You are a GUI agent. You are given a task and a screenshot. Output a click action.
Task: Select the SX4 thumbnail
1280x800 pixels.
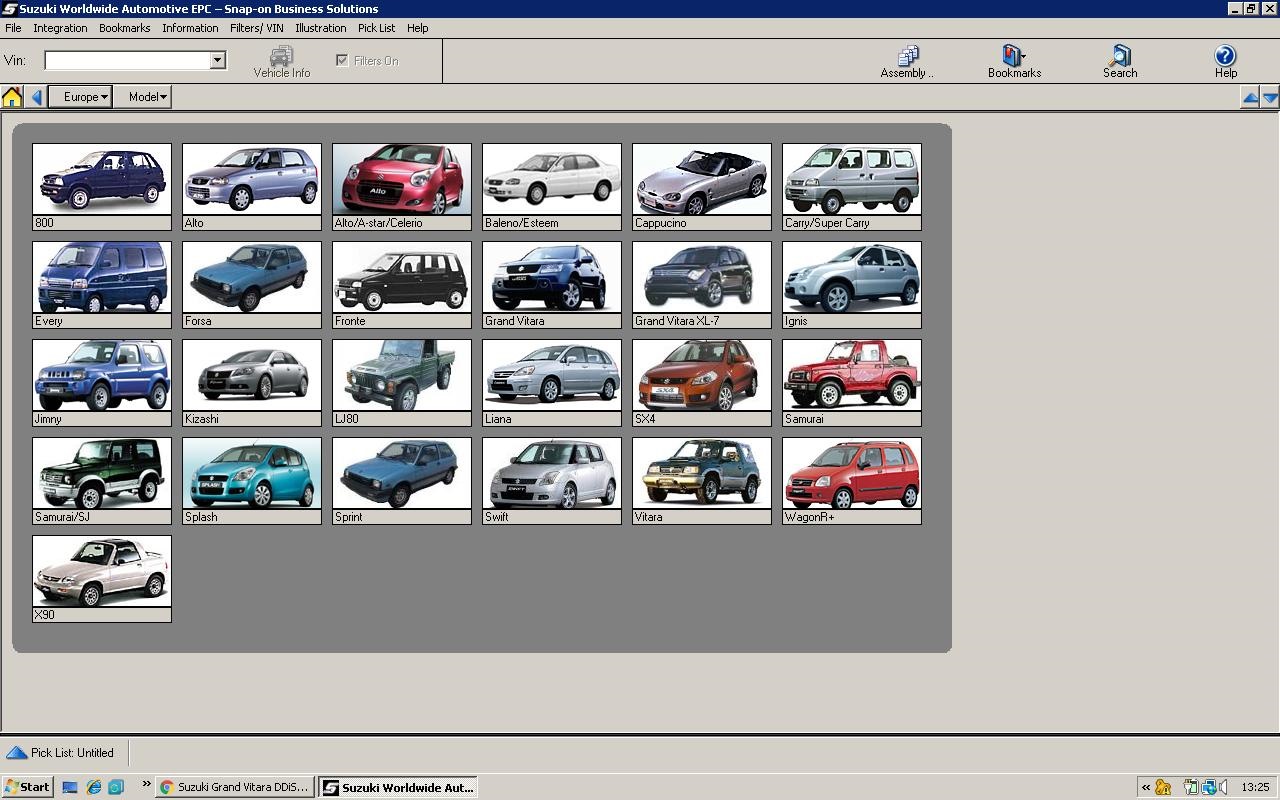tap(702, 383)
